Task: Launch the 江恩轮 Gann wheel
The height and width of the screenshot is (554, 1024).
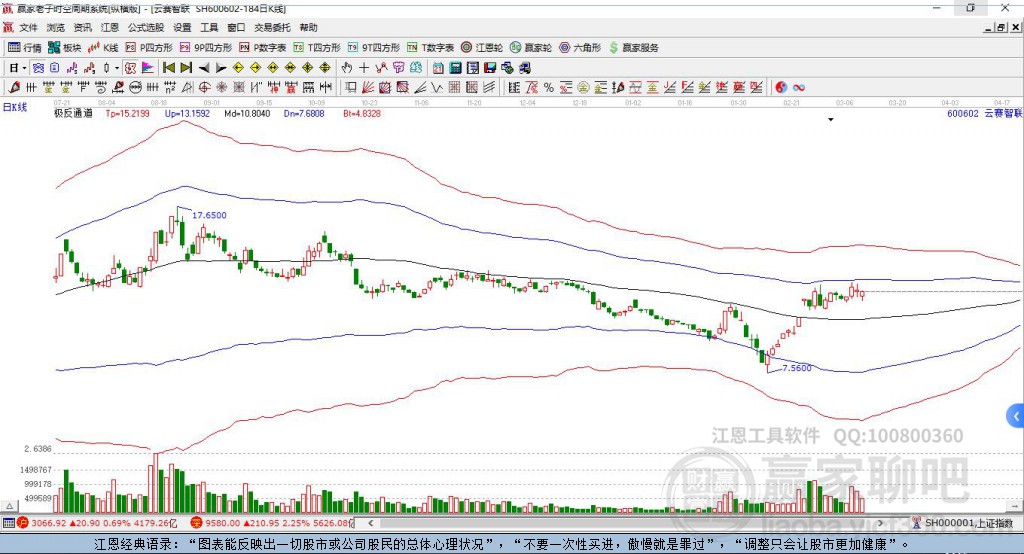Action: (x=482, y=48)
